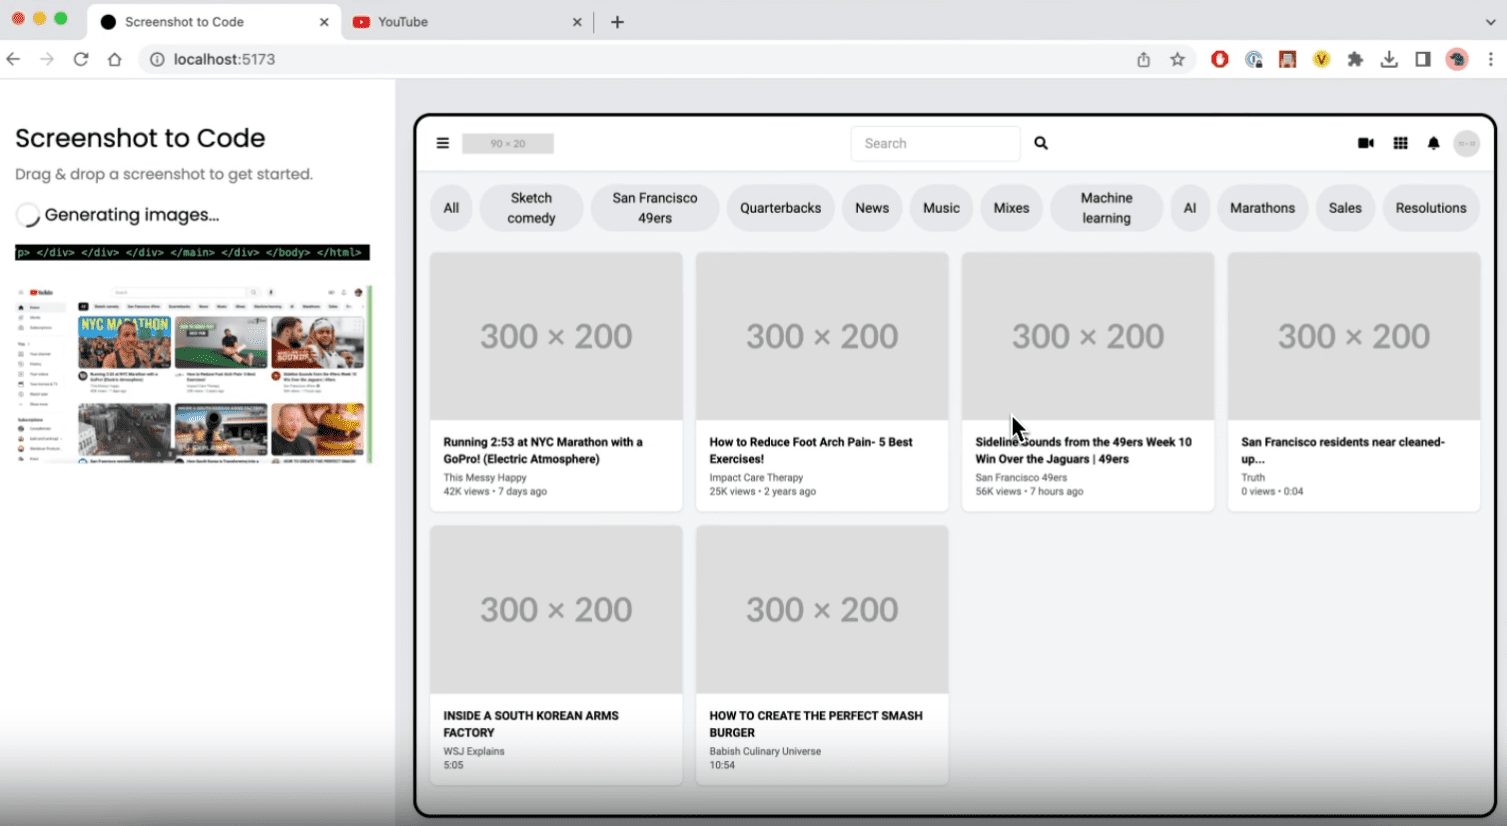Screen dimensions: 1507x826
Task: Click the generated HTML code strip
Action: point(192,252)
